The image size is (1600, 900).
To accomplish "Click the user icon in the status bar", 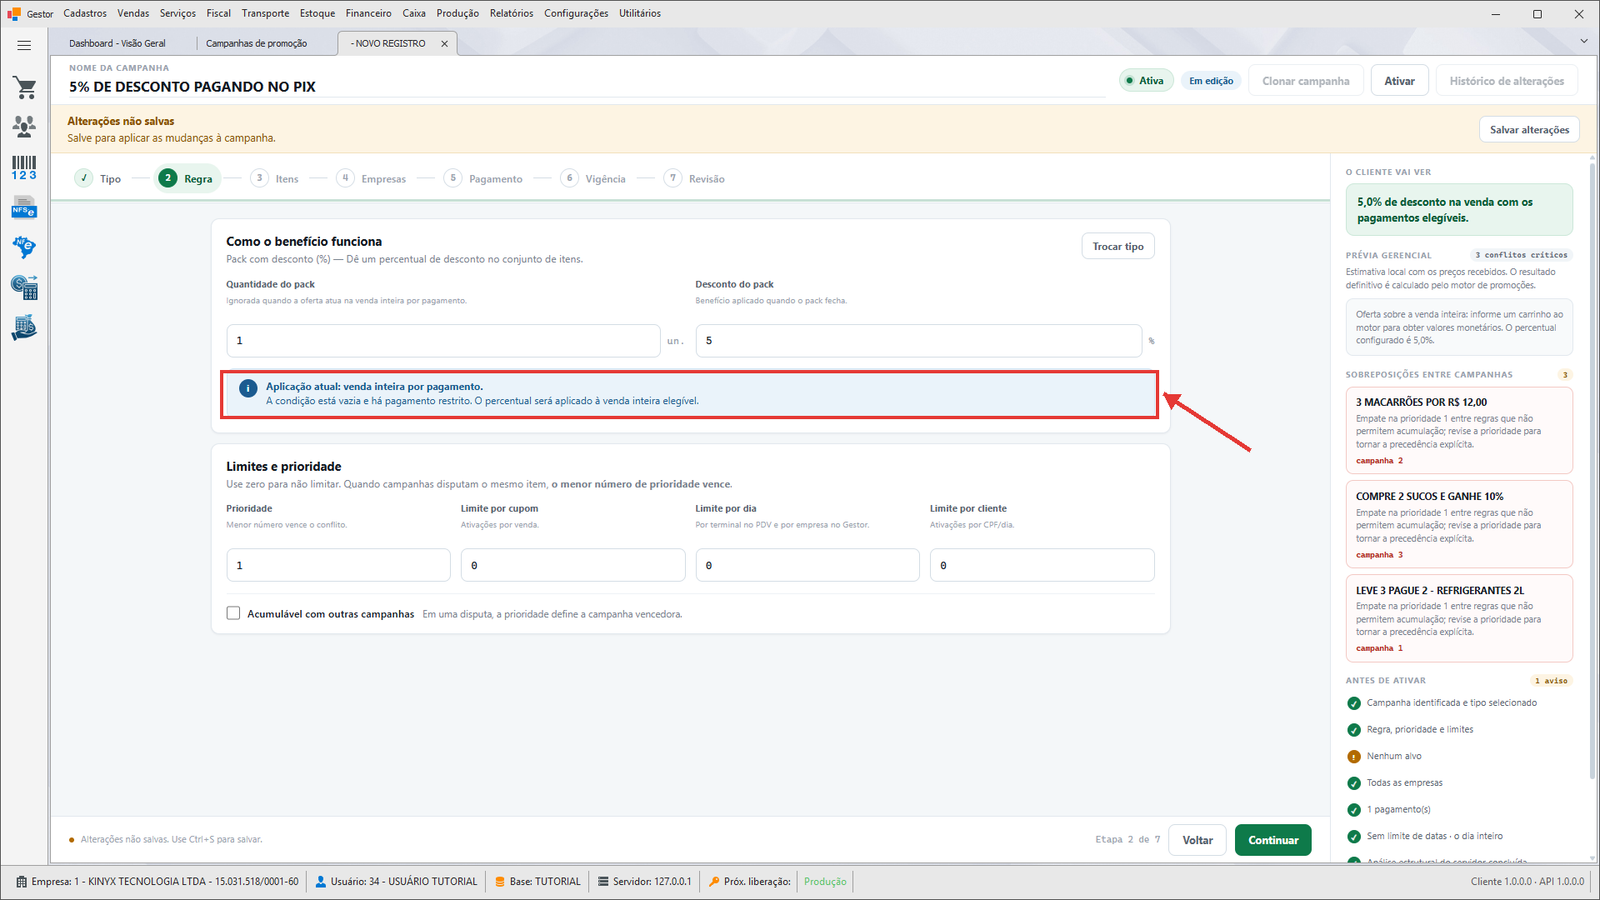I will (x=321, y=882).
